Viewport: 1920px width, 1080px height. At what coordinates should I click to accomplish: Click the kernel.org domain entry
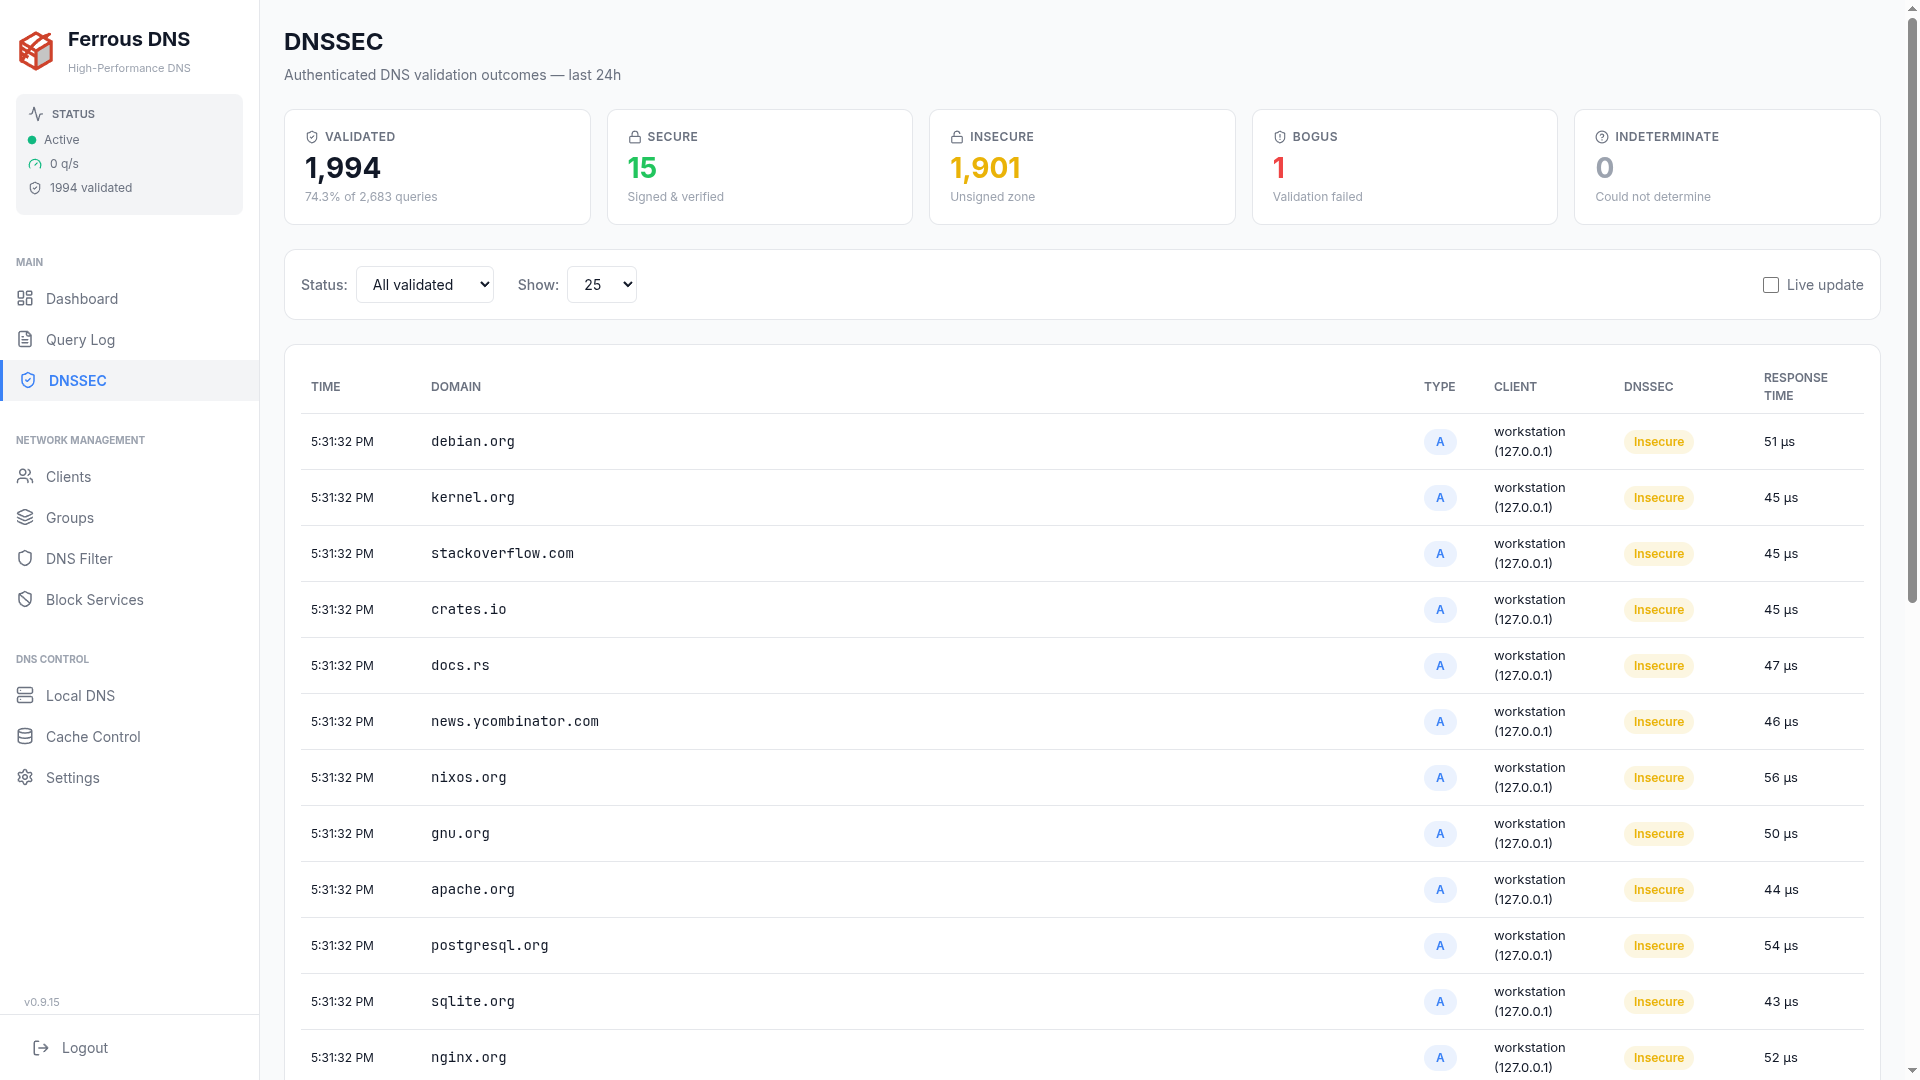click(x=473, y=498)
